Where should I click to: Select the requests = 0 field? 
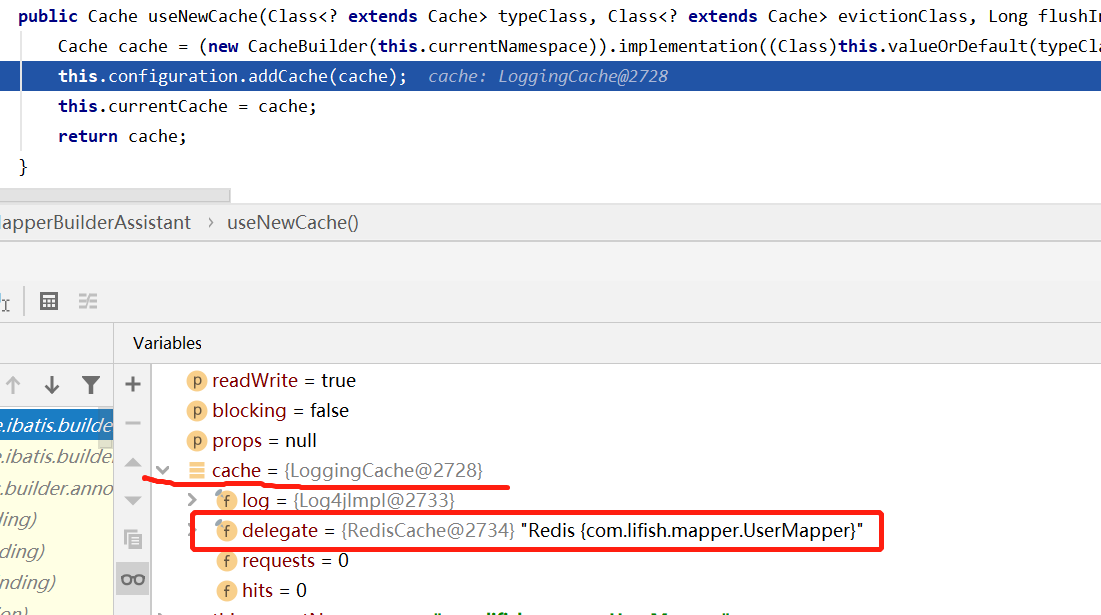click(x=282, y=561)
